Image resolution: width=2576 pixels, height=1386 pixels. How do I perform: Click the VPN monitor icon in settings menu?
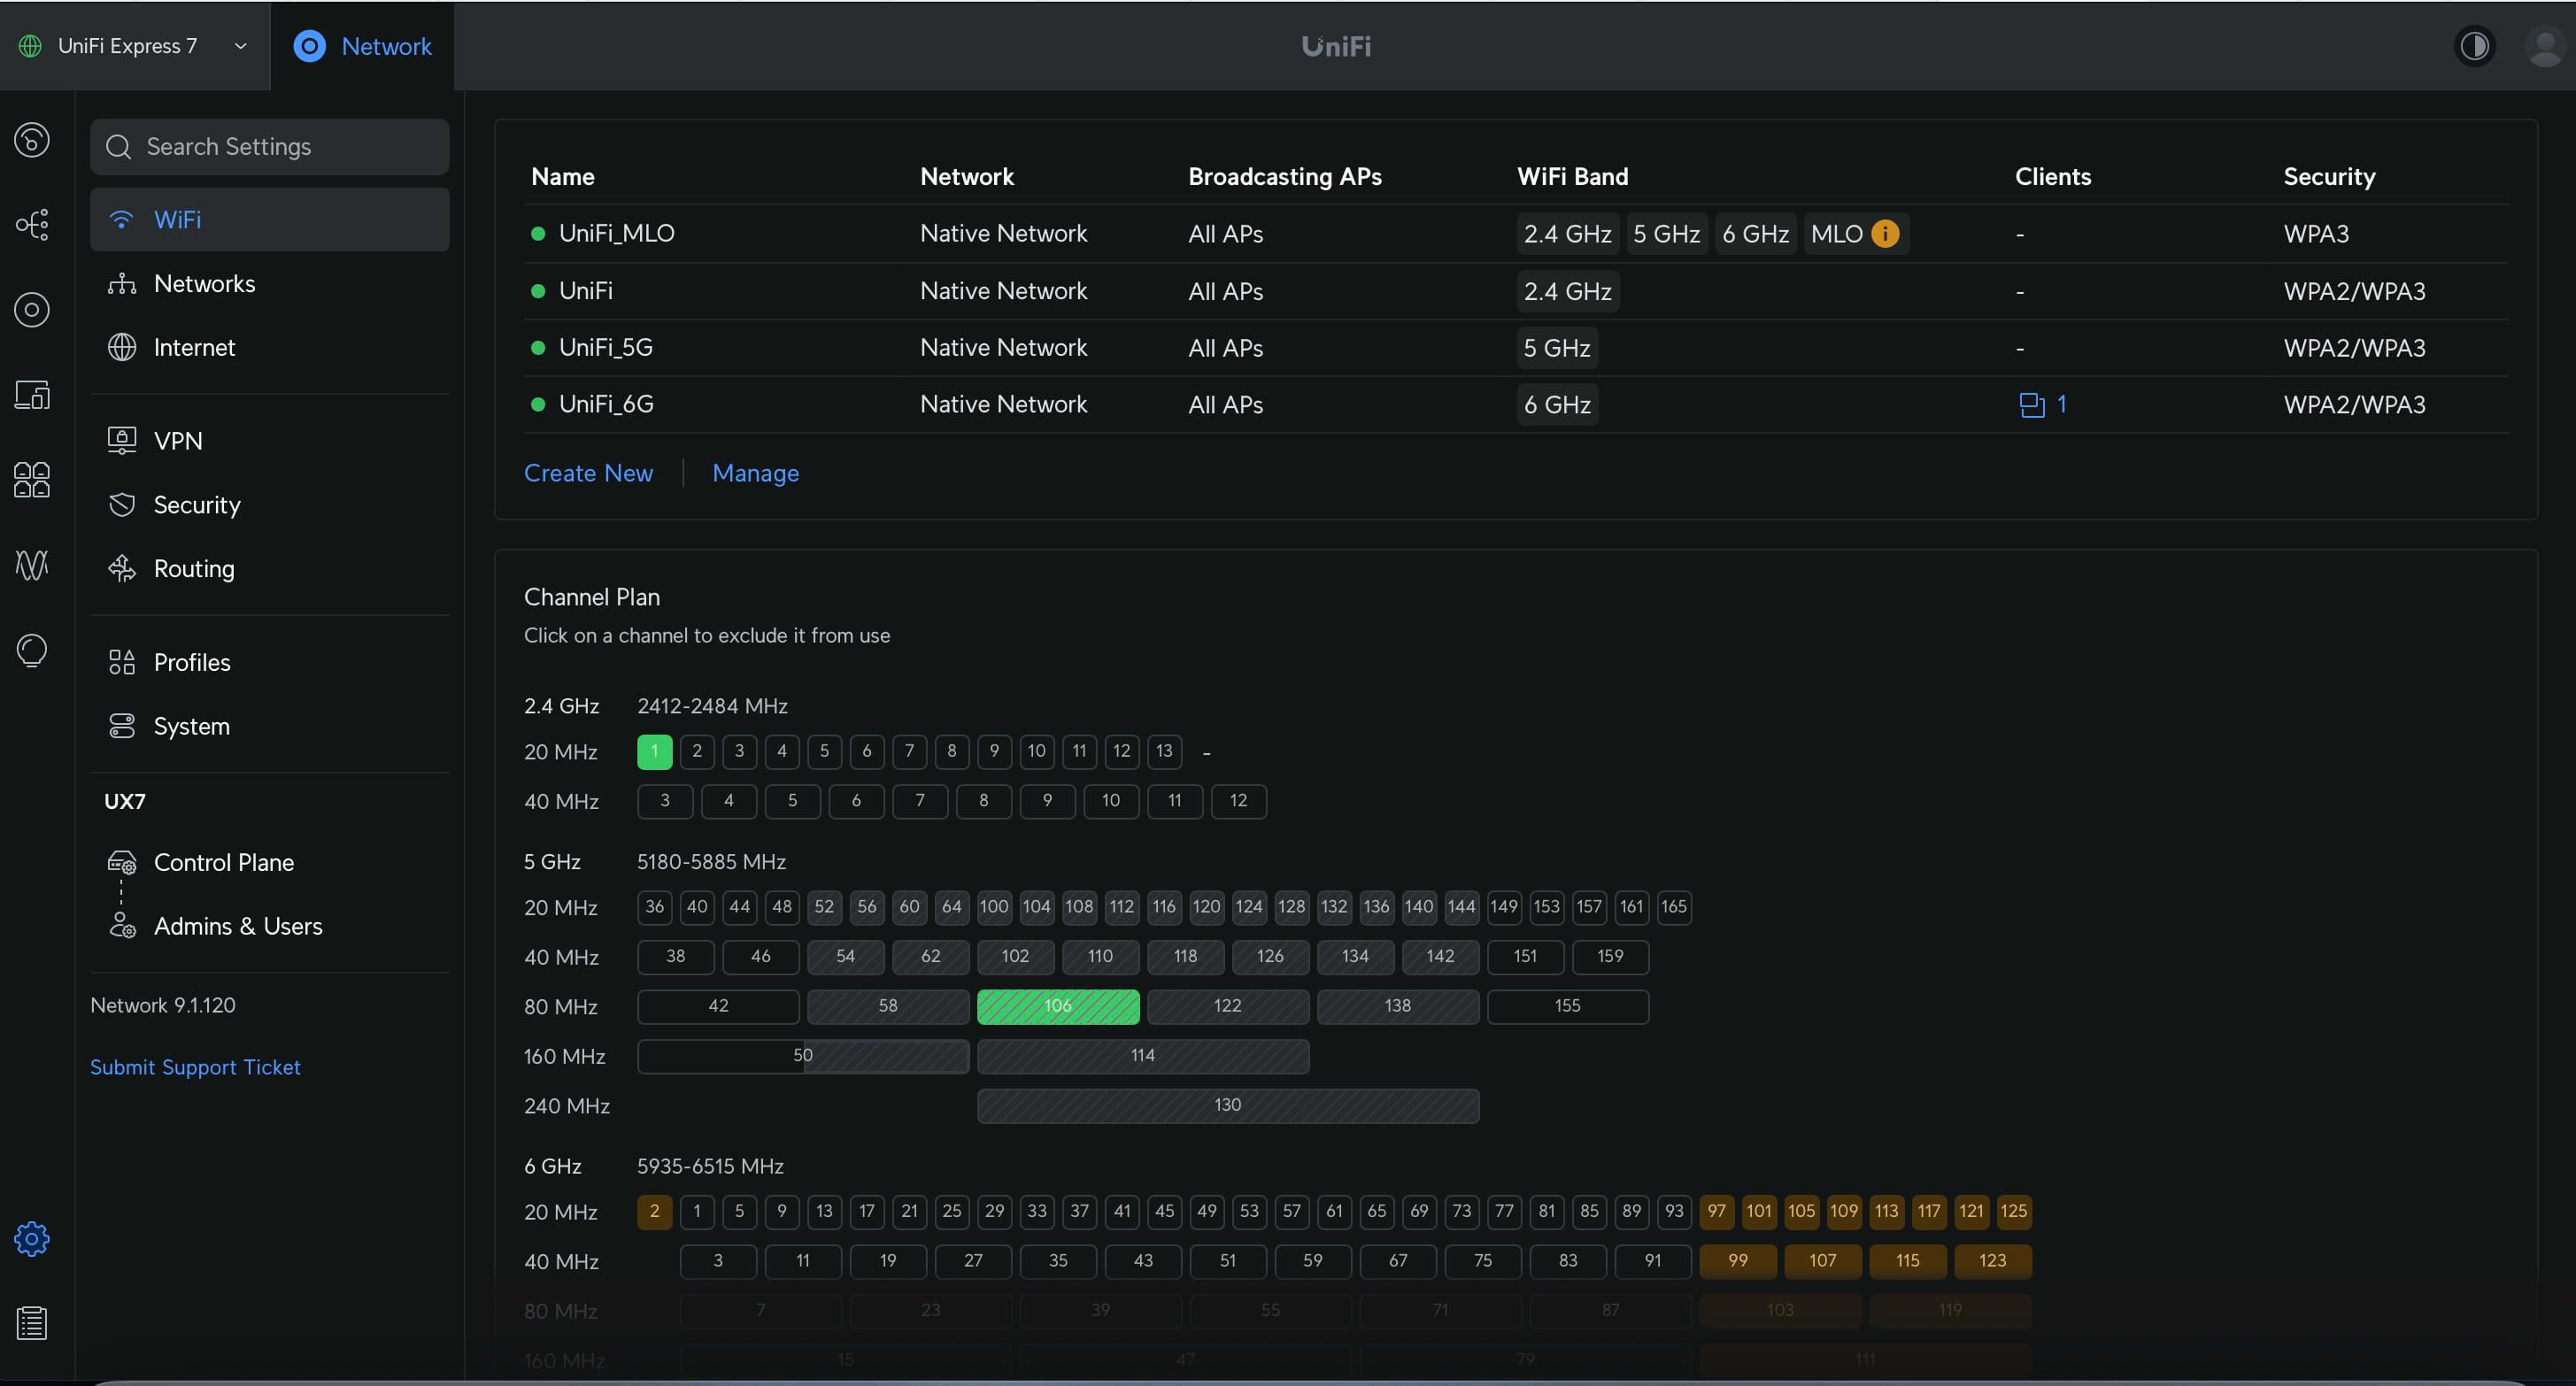point(122,440)
